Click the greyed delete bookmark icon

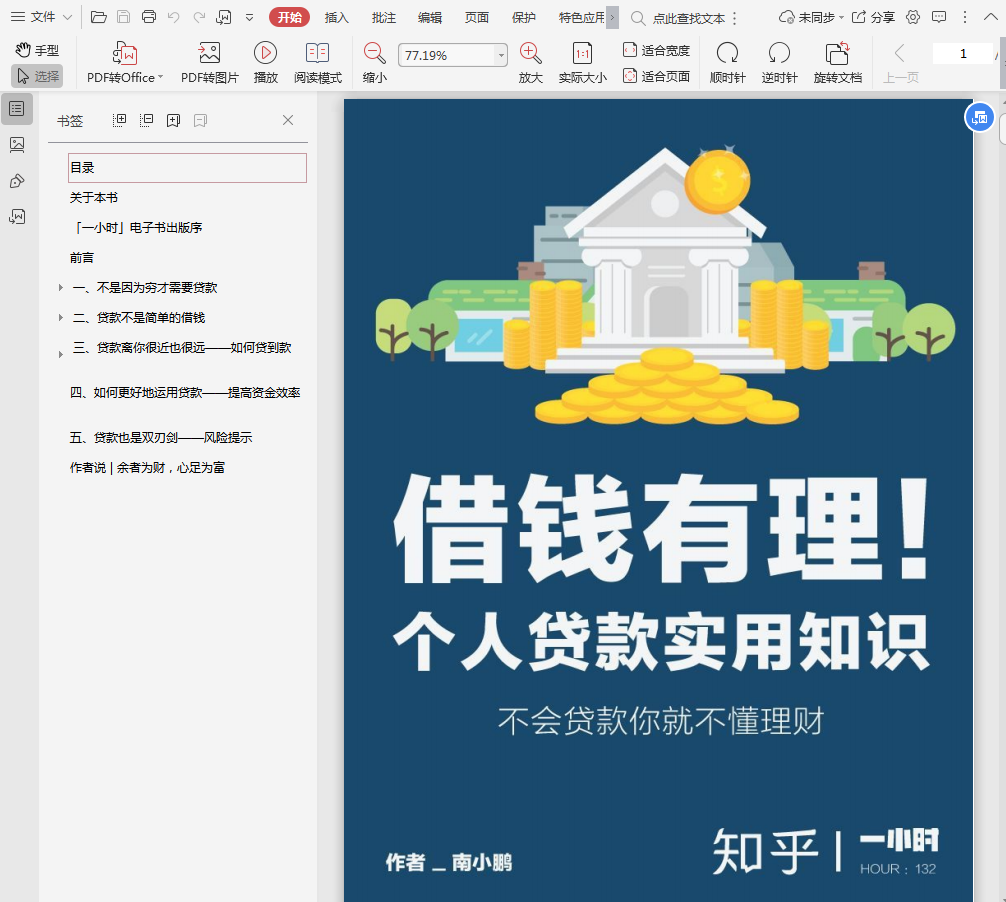click(x=200, y=120)
